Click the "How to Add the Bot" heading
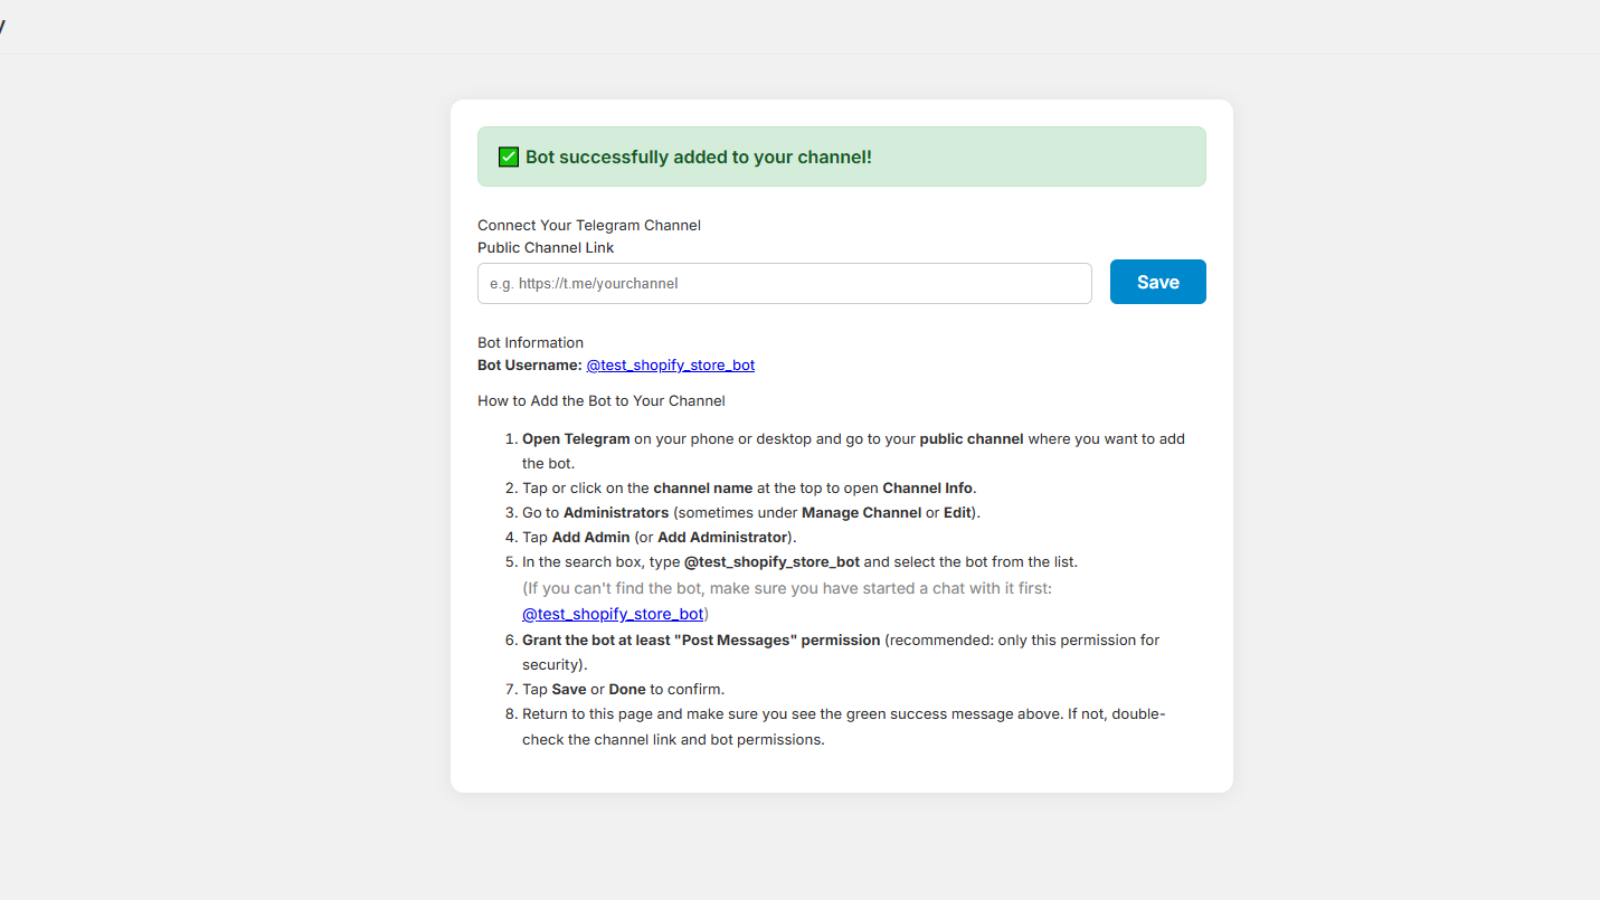This screenshot has height=900, width=1600. [601, 401]
